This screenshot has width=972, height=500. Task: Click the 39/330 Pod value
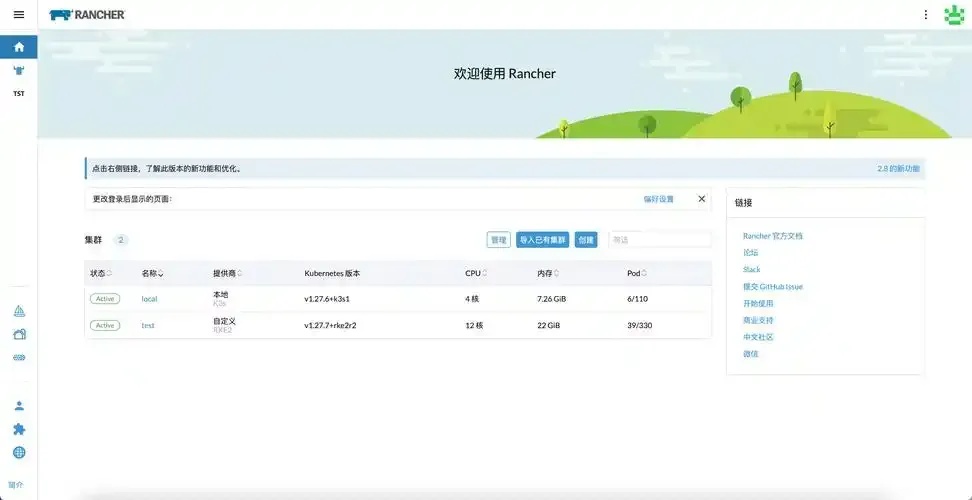(640, 325)
